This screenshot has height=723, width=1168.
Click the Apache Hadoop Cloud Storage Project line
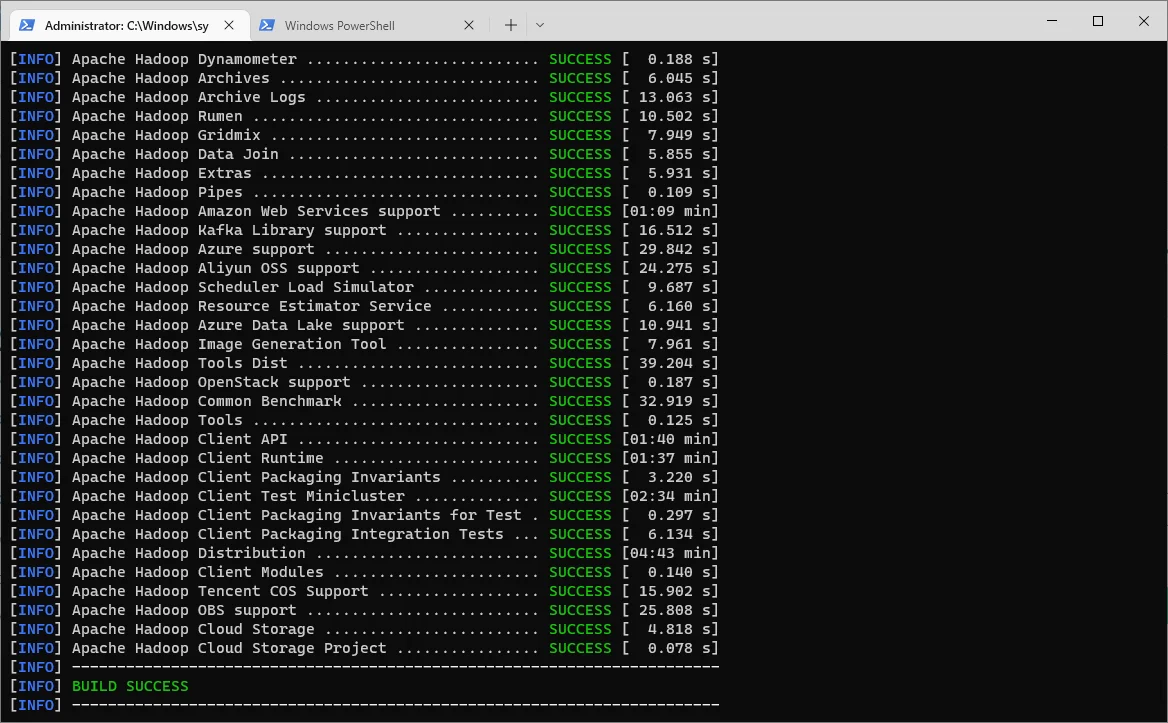pyautogui.click(x=229, y=648)
